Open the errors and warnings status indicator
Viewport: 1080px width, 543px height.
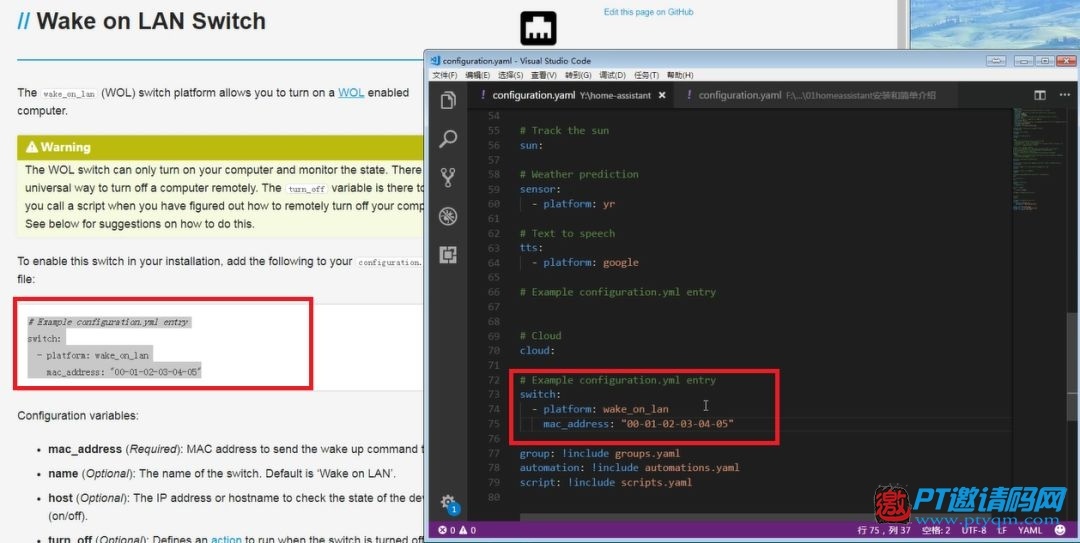(x=457, y=530)
